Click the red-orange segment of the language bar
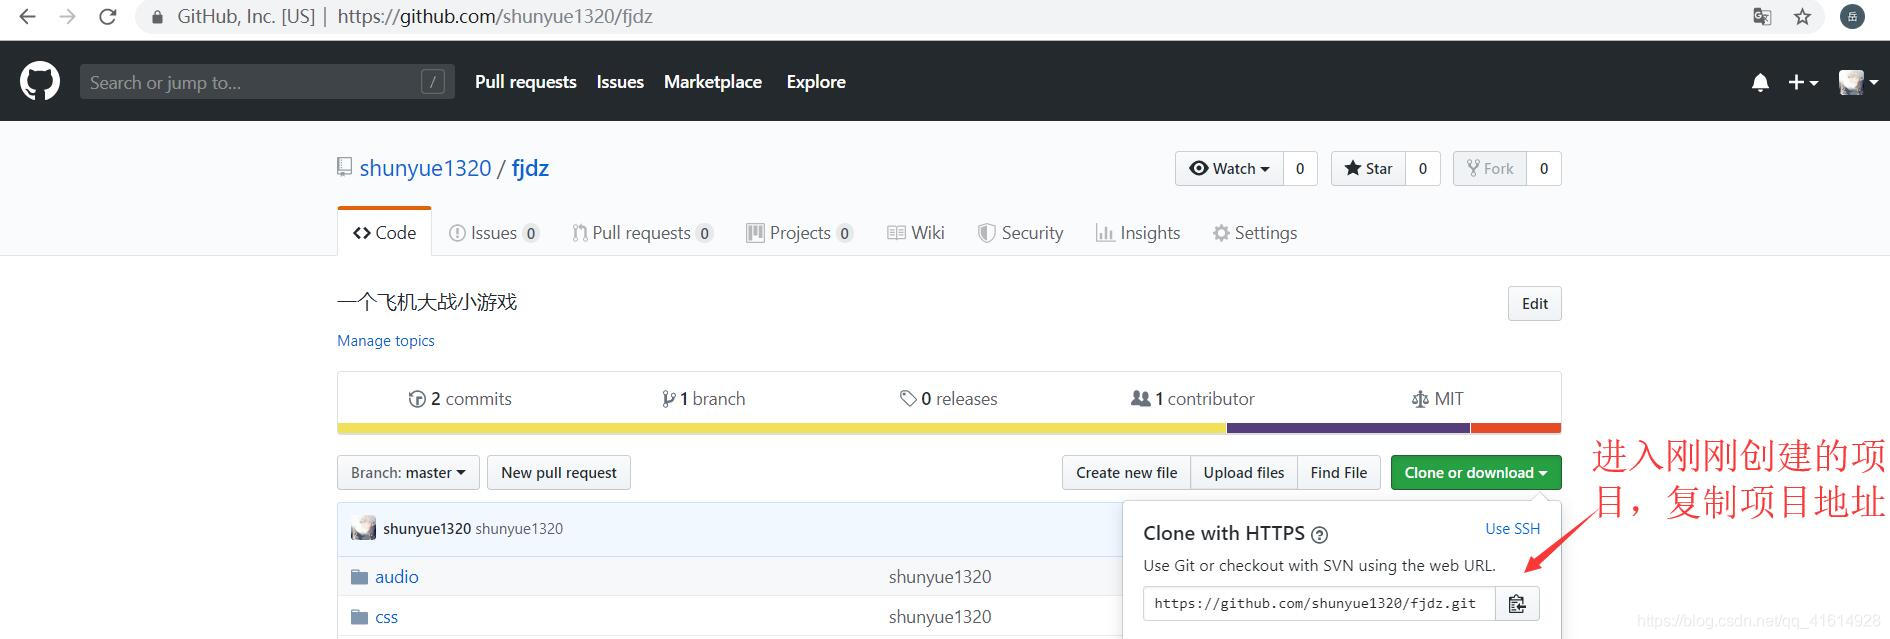The width and height of the screenshot is (1890, 639). [1516, 428]
